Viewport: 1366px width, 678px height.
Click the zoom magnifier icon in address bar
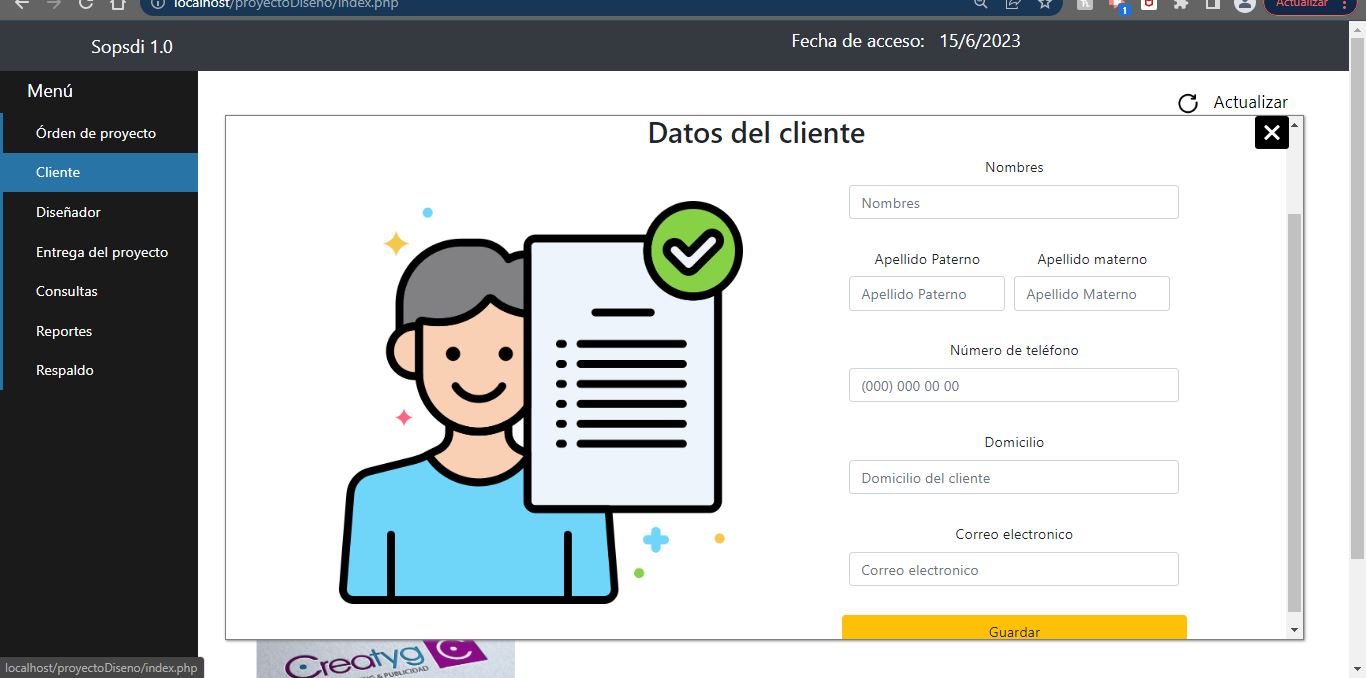coord(981,4)
